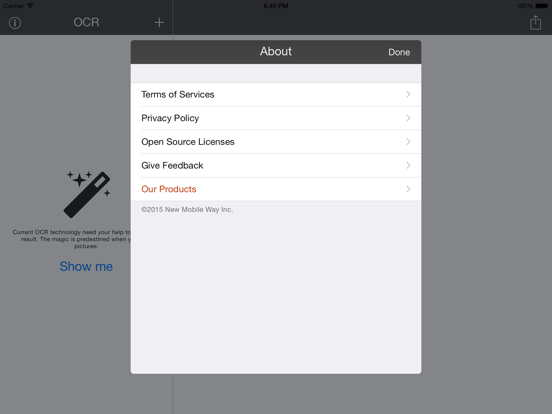Open Terms of Services

pyautogui.click(x=276, y=94)
